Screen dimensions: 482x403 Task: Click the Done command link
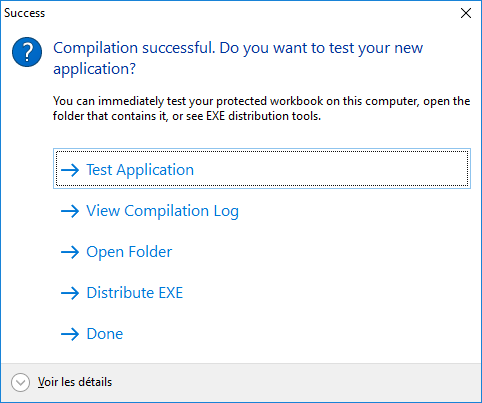click(x=262, y=334)
